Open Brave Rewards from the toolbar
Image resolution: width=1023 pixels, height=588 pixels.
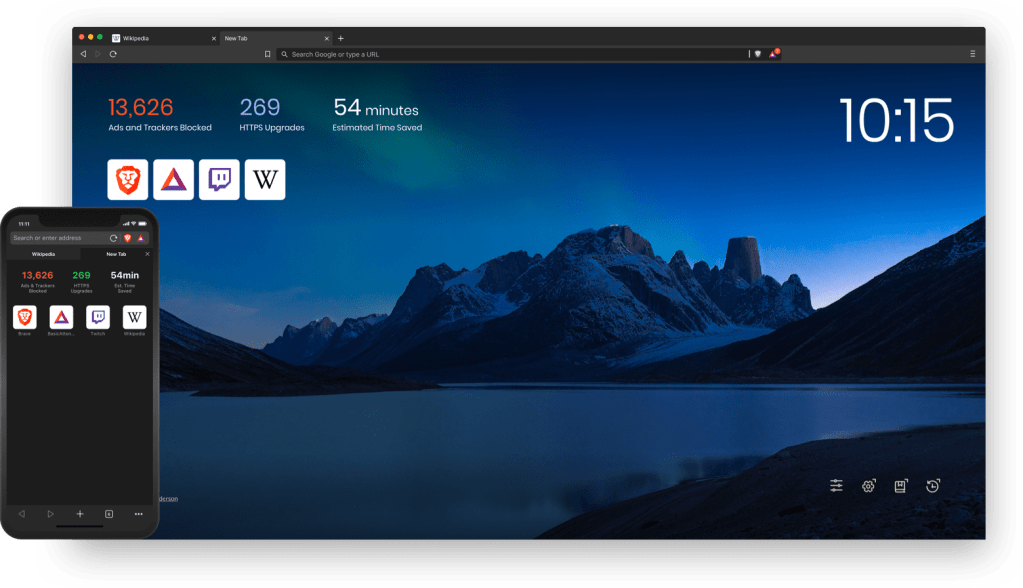(x=771, y=54)
